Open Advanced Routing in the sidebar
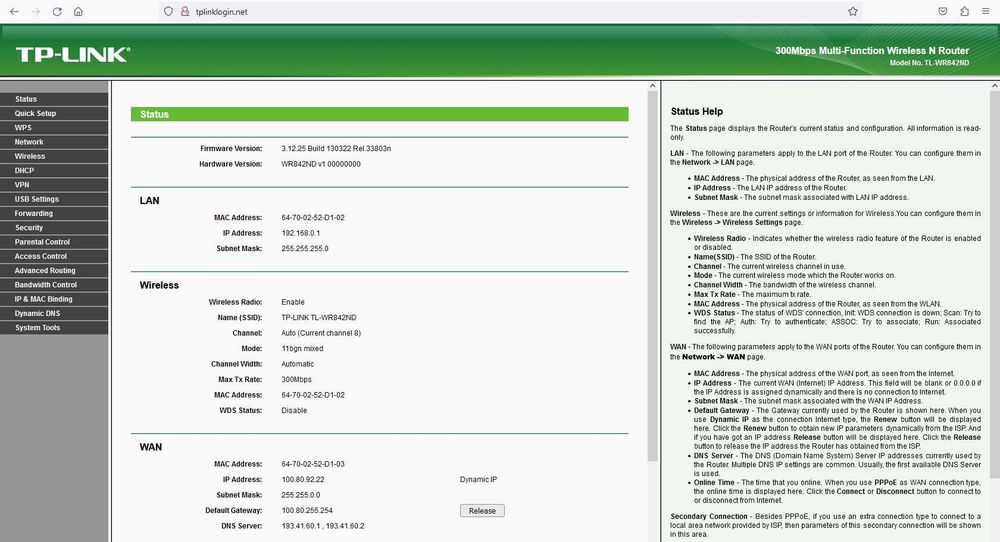1000x542 pixels. coord(54,270)
